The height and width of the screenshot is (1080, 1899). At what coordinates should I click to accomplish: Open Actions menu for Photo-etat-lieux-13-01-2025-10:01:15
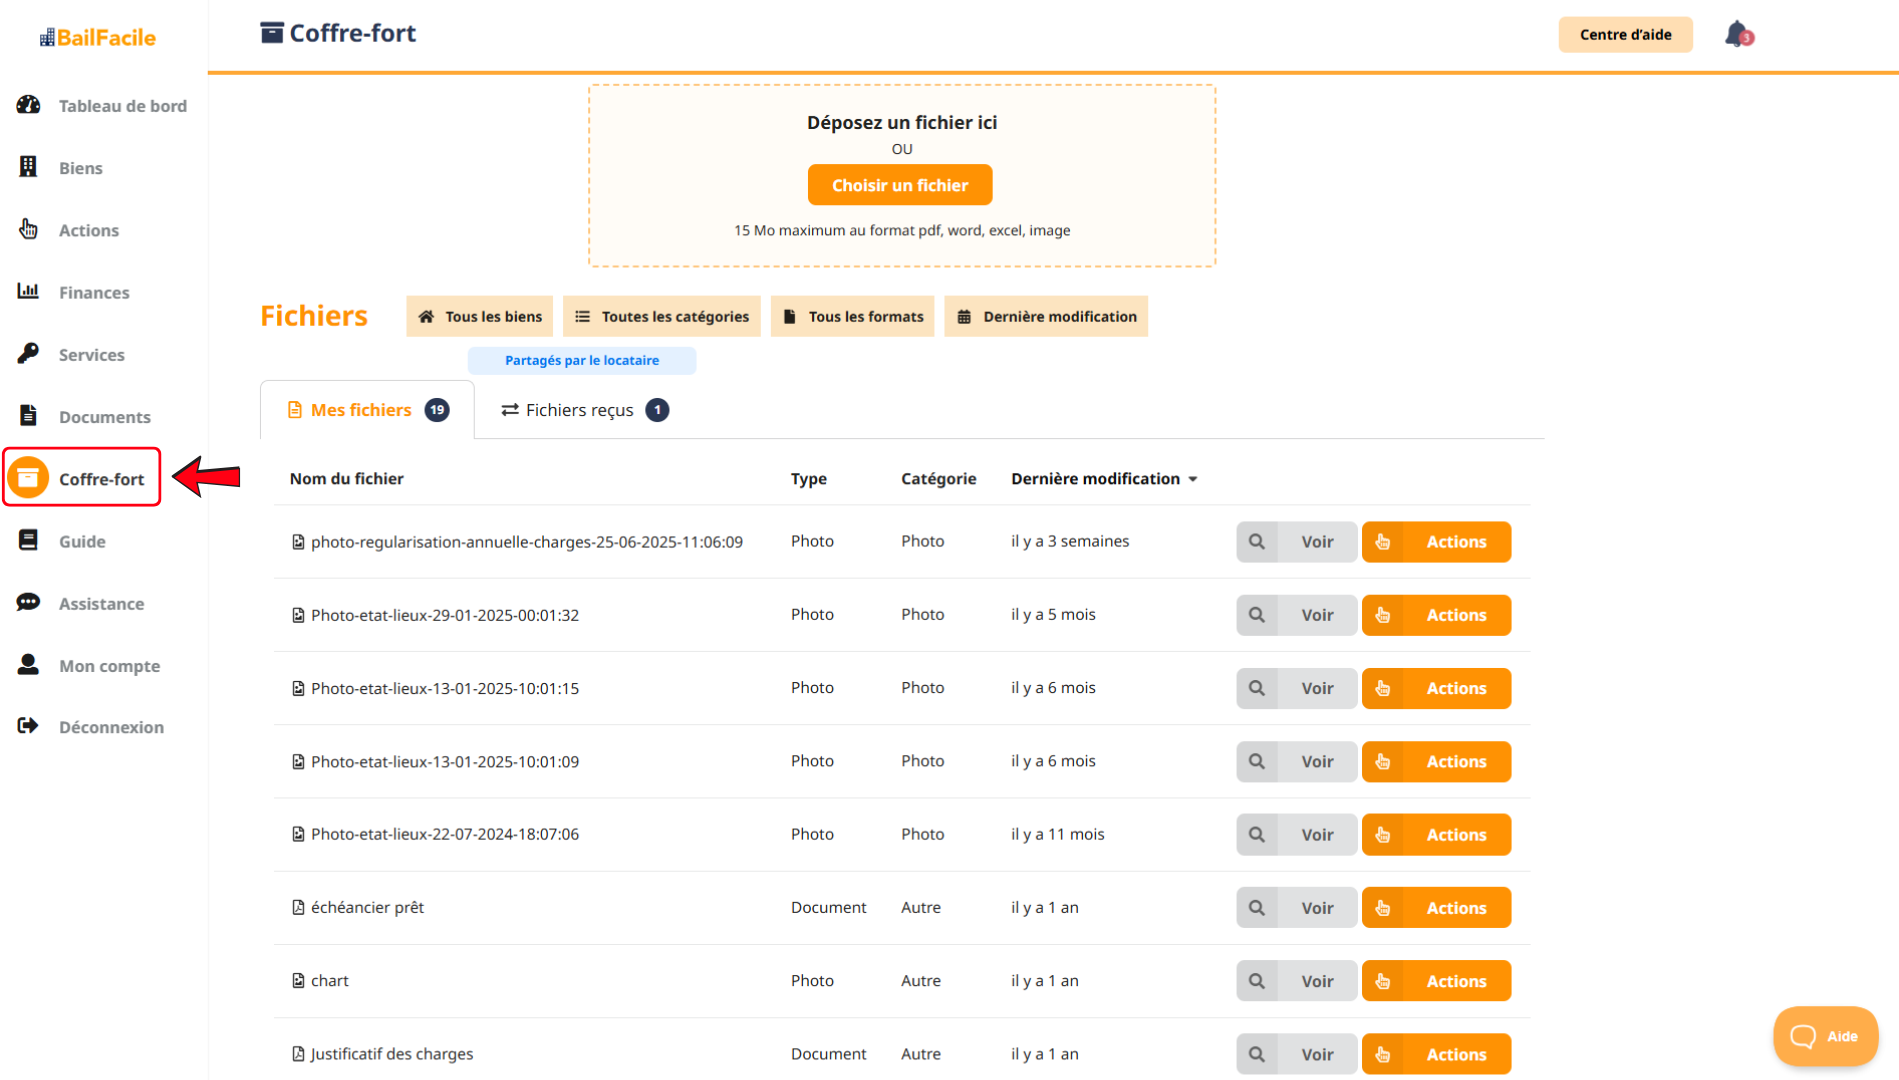pos(1436,688)
